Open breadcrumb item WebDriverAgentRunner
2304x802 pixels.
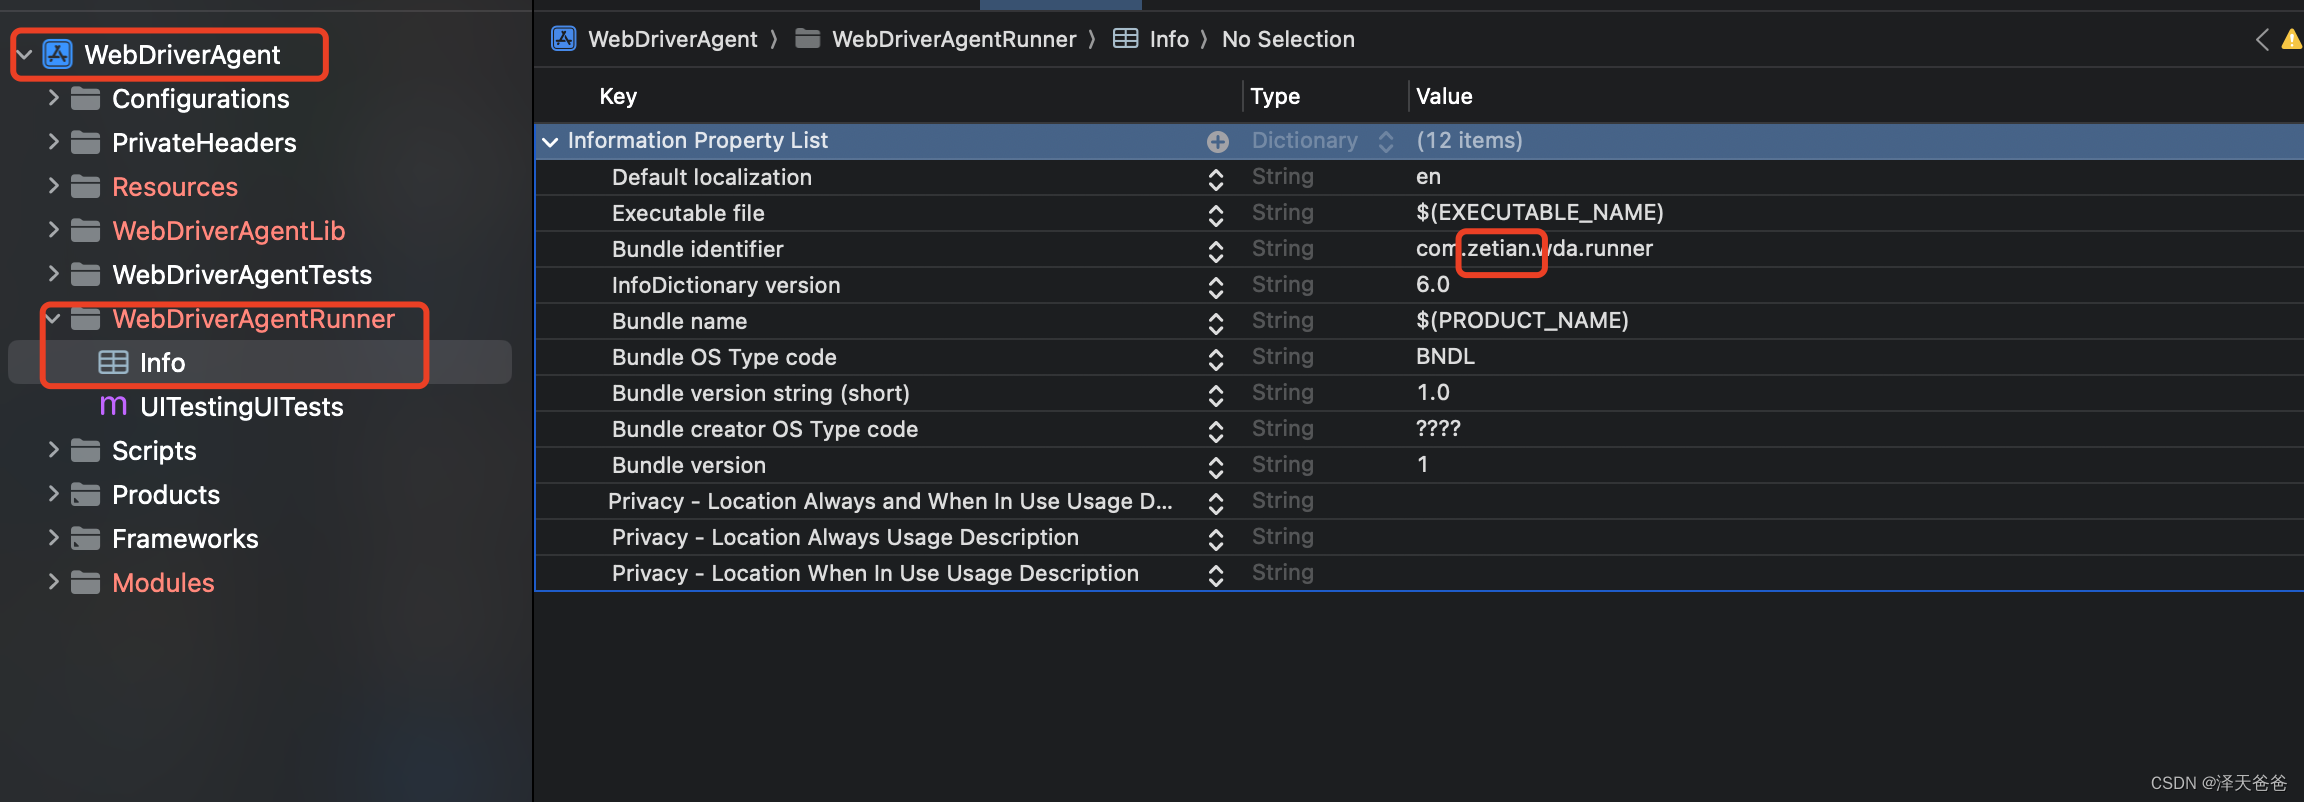pos(954,39)
